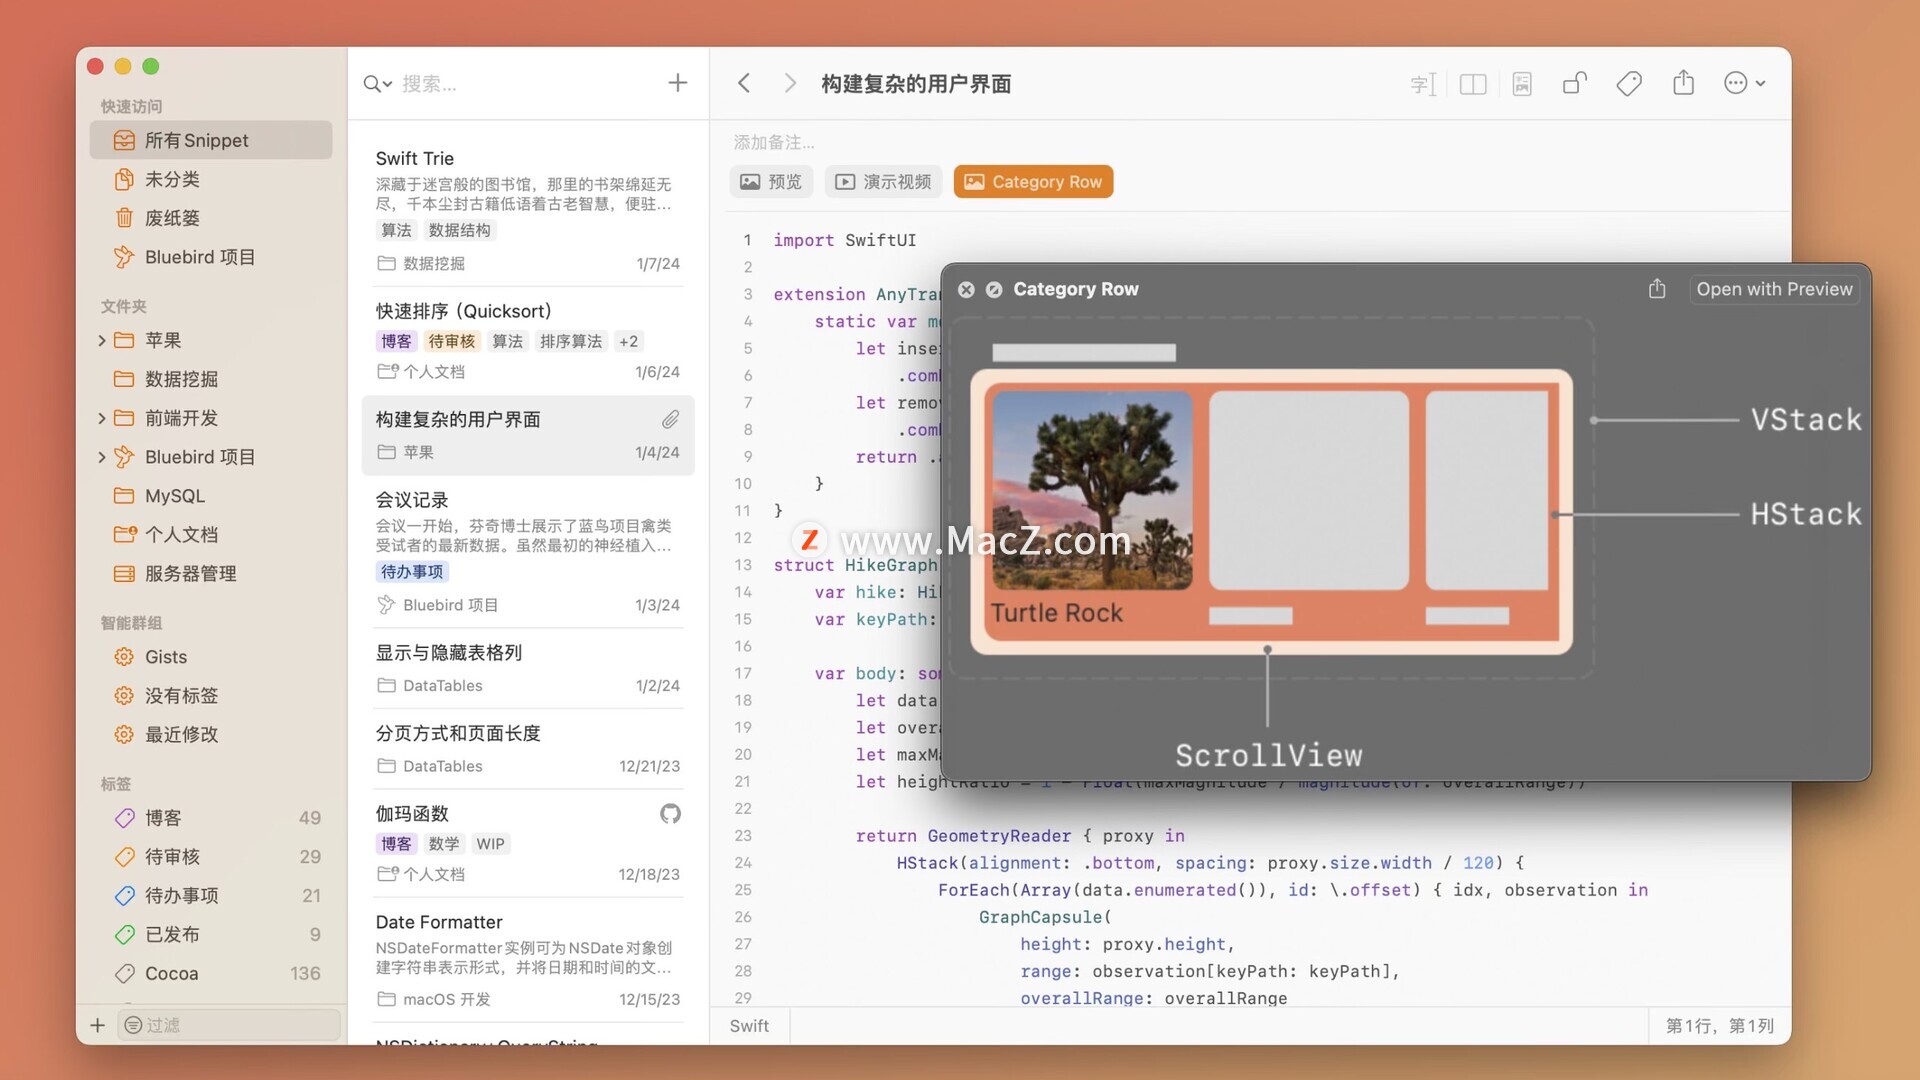Expand the Bluebird 项目 folder in 文件夹
This screenshot has height=1080, width=1920.
click(102, 458)
